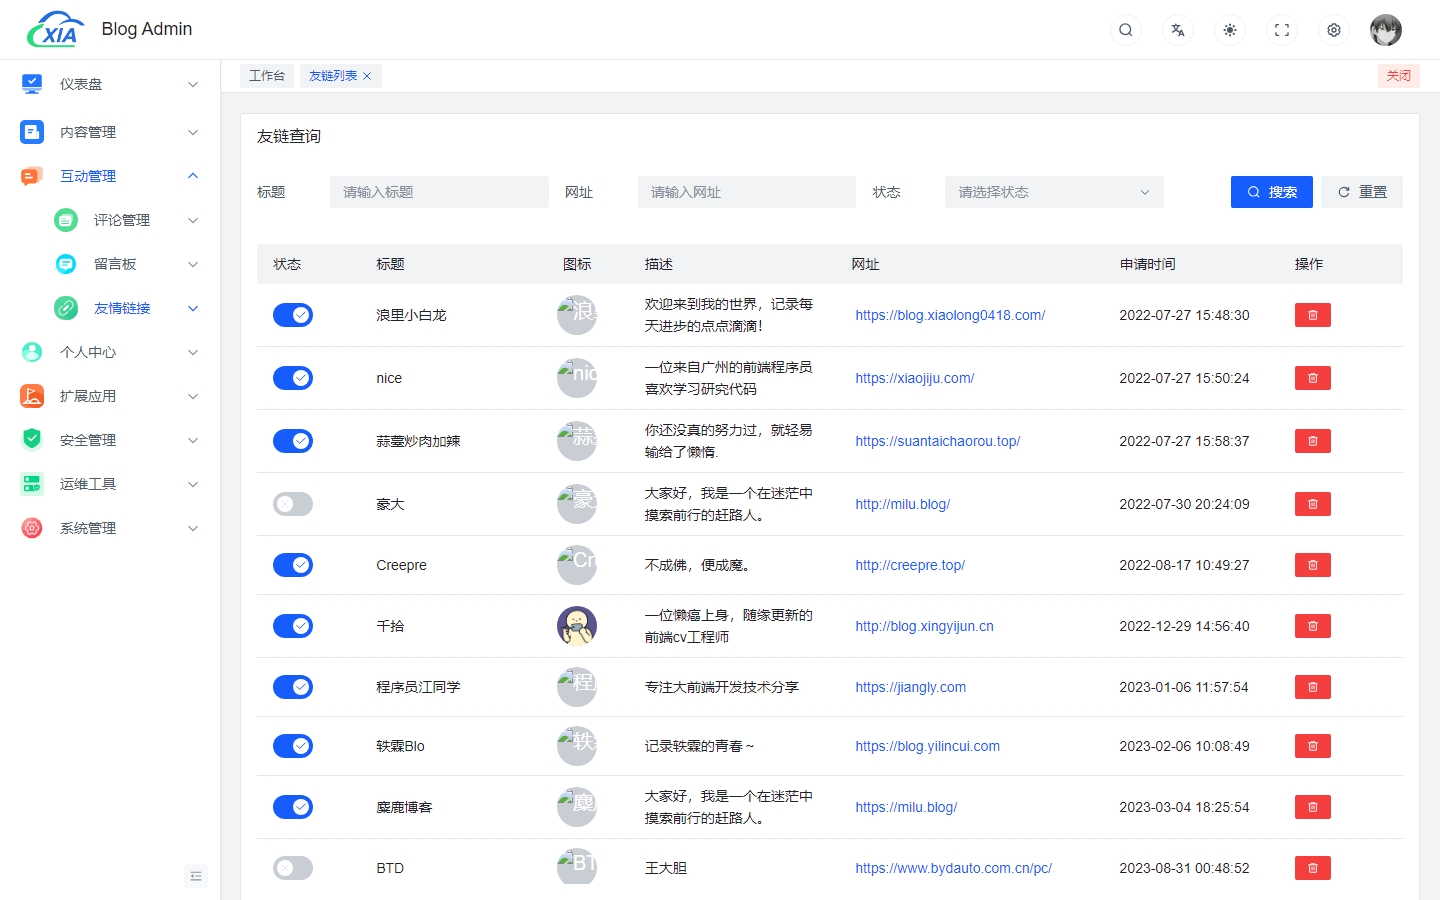Select the 友链列表 tab

(x=333, y=76)
